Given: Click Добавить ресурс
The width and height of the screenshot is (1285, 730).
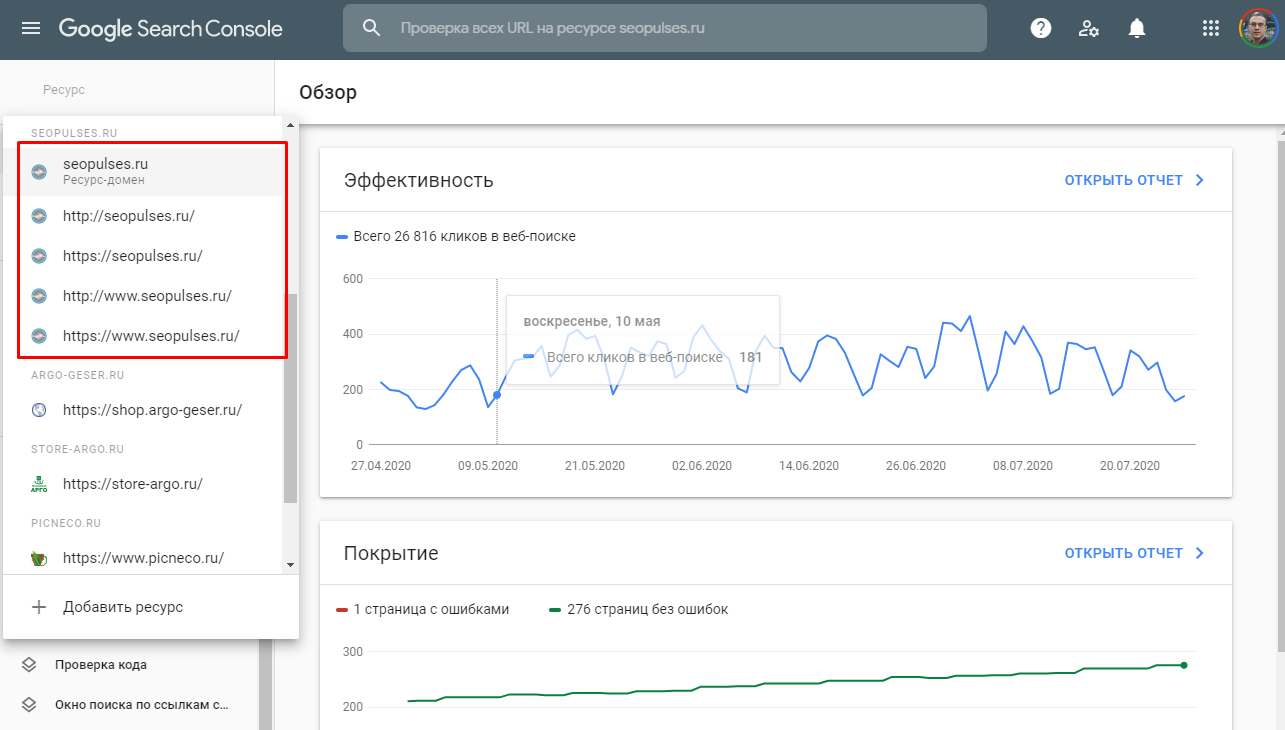Looking at the screenshot, I should [x=151, y=607].
